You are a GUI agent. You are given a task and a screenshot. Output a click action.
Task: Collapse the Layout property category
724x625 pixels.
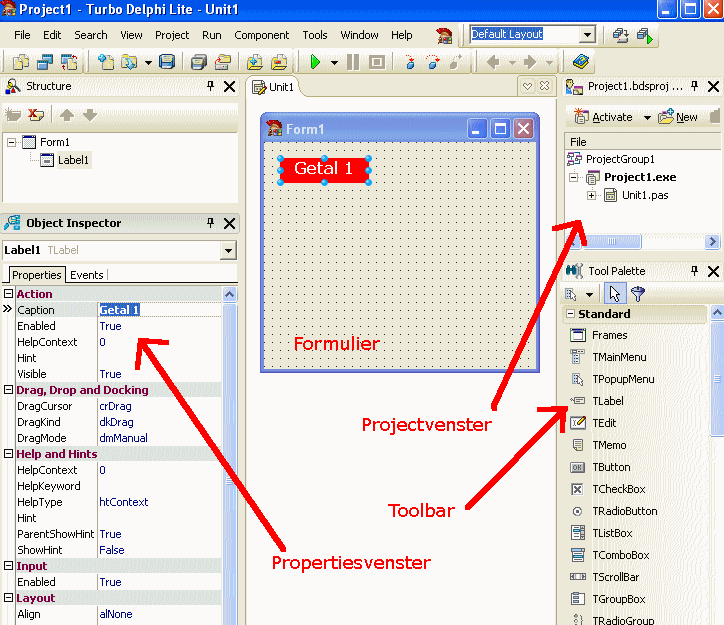tap(8, 598)
